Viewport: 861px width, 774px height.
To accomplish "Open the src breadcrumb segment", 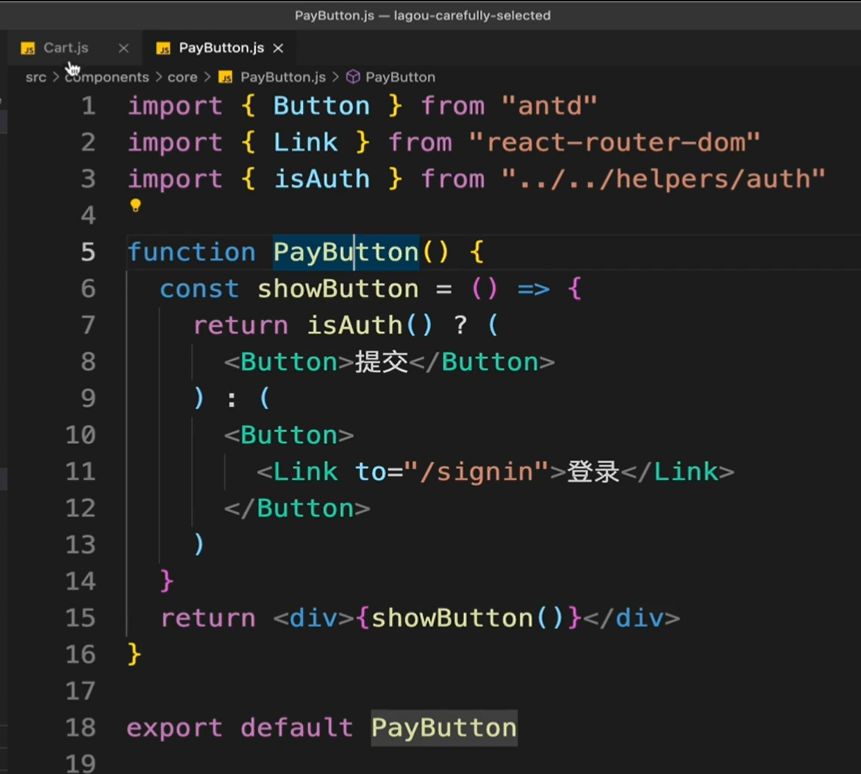I will 36,77.
